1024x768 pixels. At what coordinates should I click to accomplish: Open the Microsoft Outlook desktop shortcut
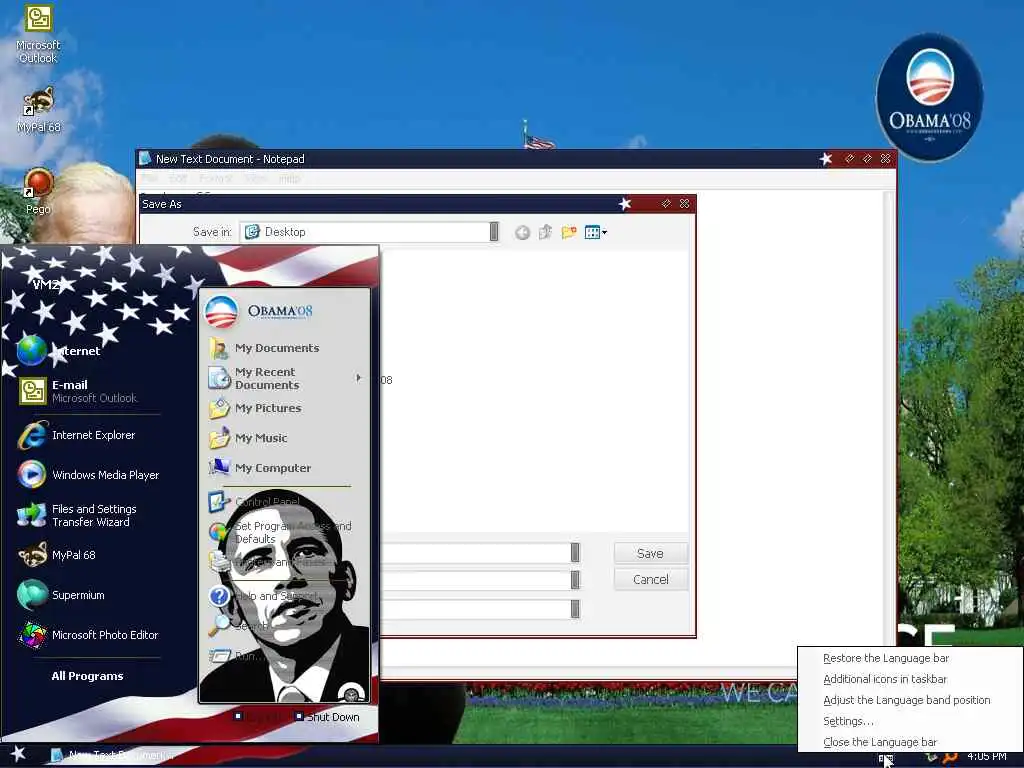click(38, 33)
